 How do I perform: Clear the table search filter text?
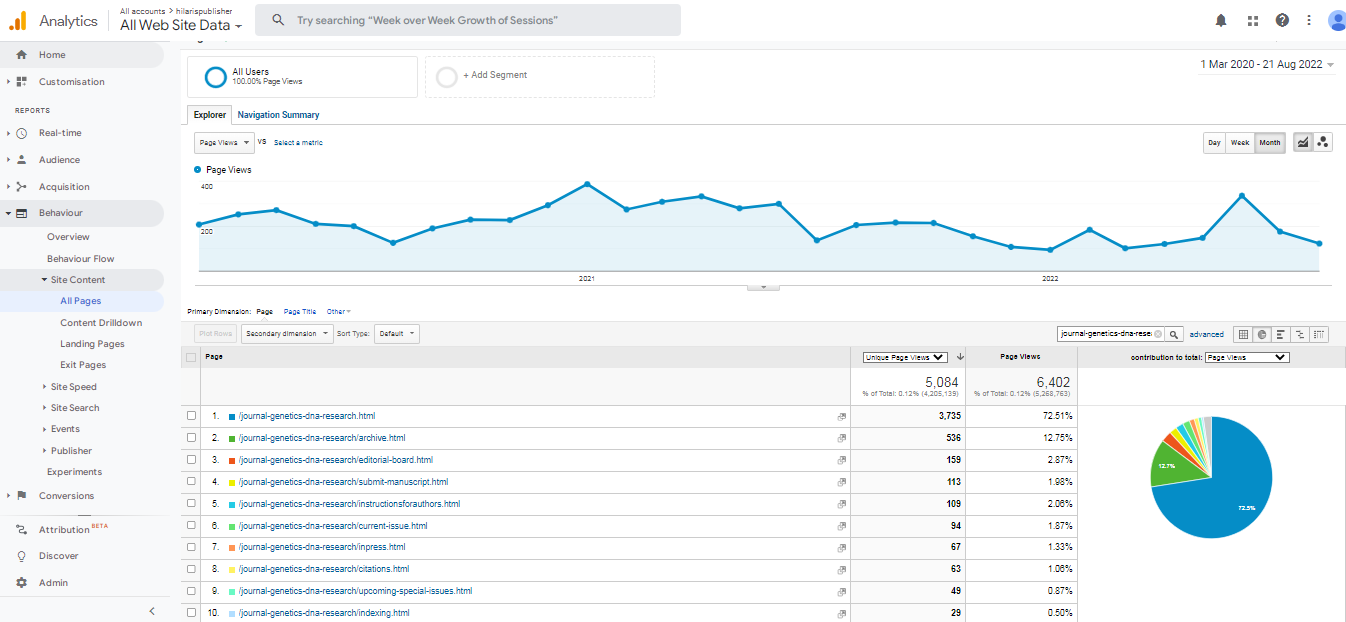(x=1158, y=334)
